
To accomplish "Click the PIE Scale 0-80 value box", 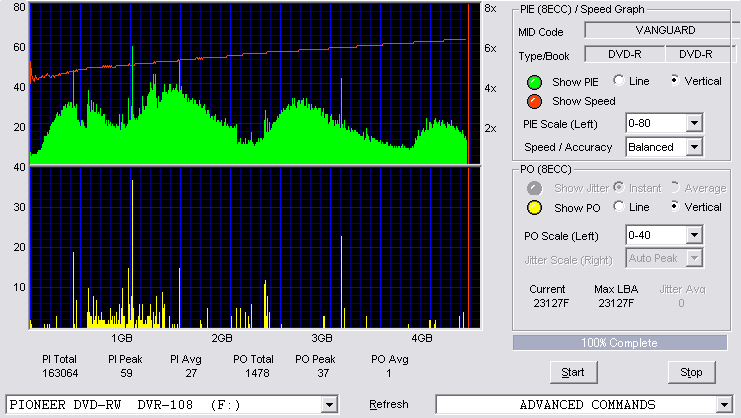I will click(655, 123).
